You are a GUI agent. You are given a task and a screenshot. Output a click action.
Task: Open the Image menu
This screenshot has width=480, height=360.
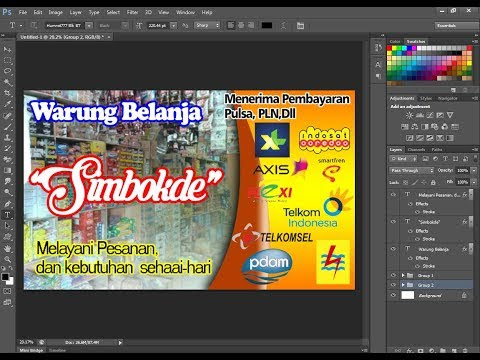(x=56, y=12)
